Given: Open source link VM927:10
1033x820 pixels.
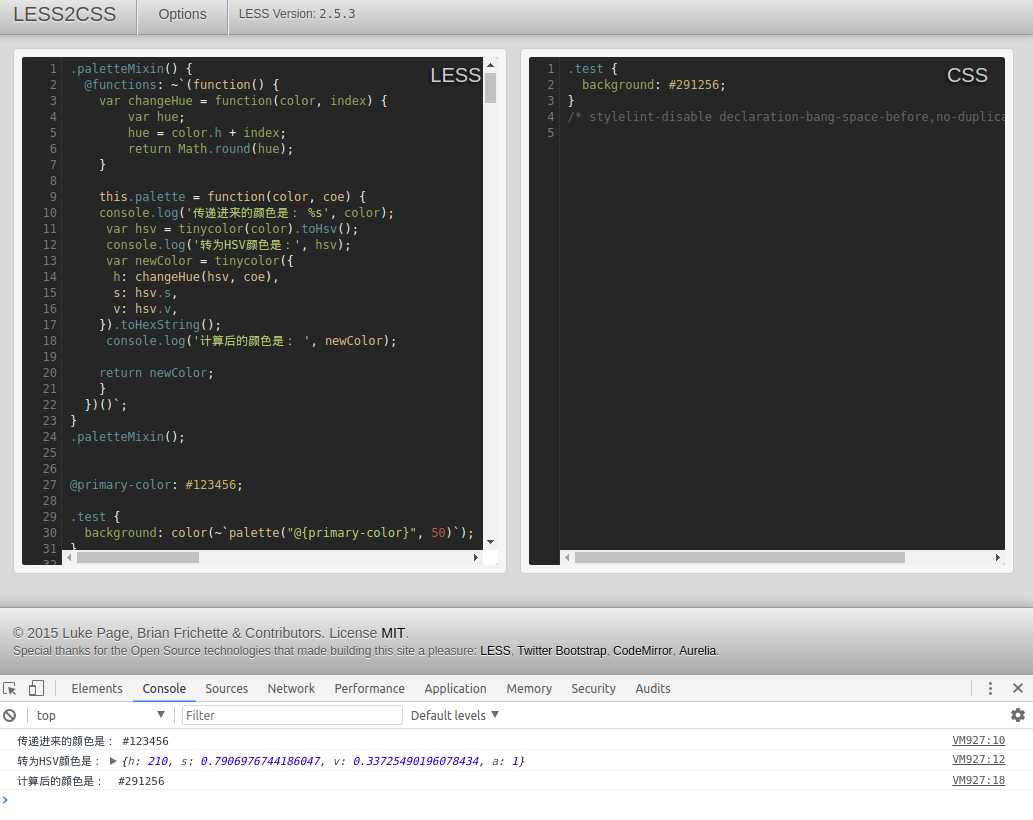Looking at the screenshot, I should 978,740.
